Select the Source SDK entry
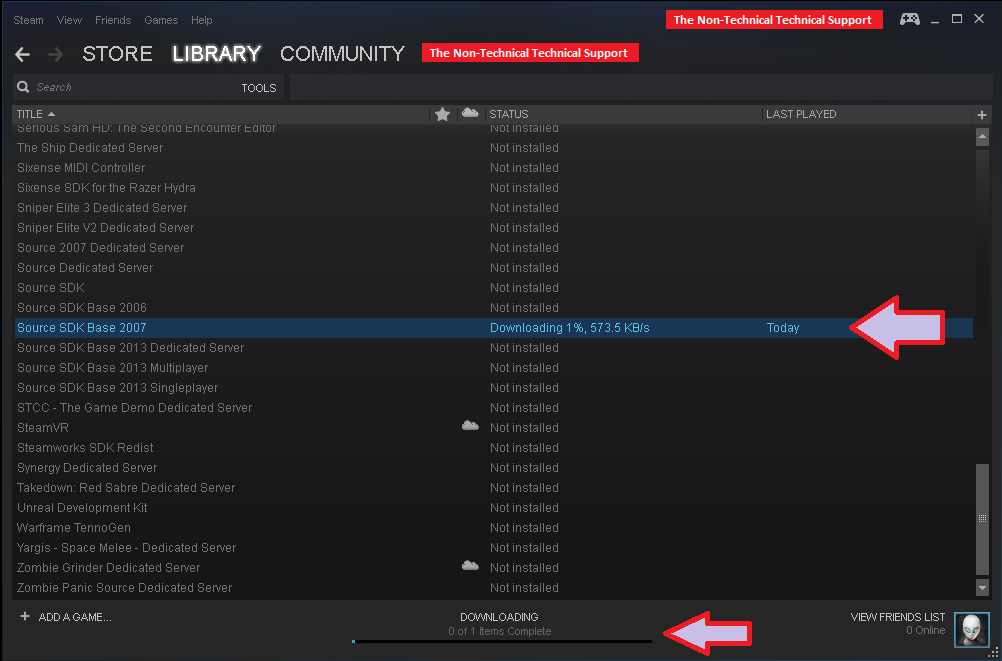Screen dimensions: 1002x661 pyautogui.click(x=50, y=288)
